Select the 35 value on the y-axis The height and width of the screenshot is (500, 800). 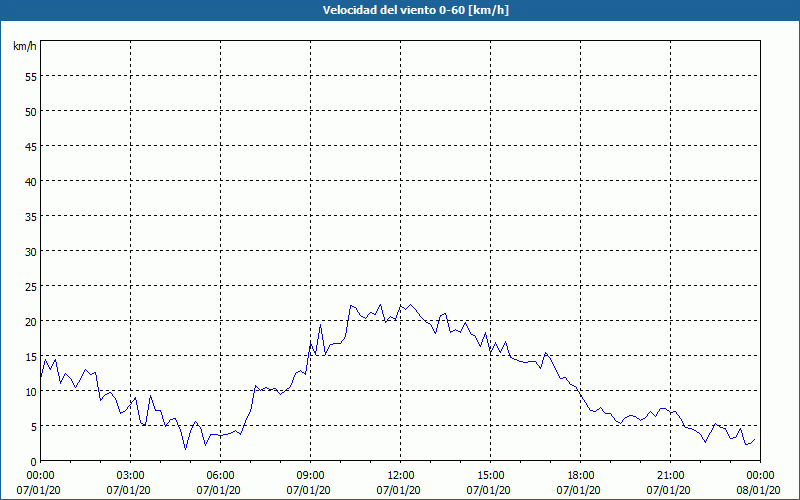click(x=30, y=216)
